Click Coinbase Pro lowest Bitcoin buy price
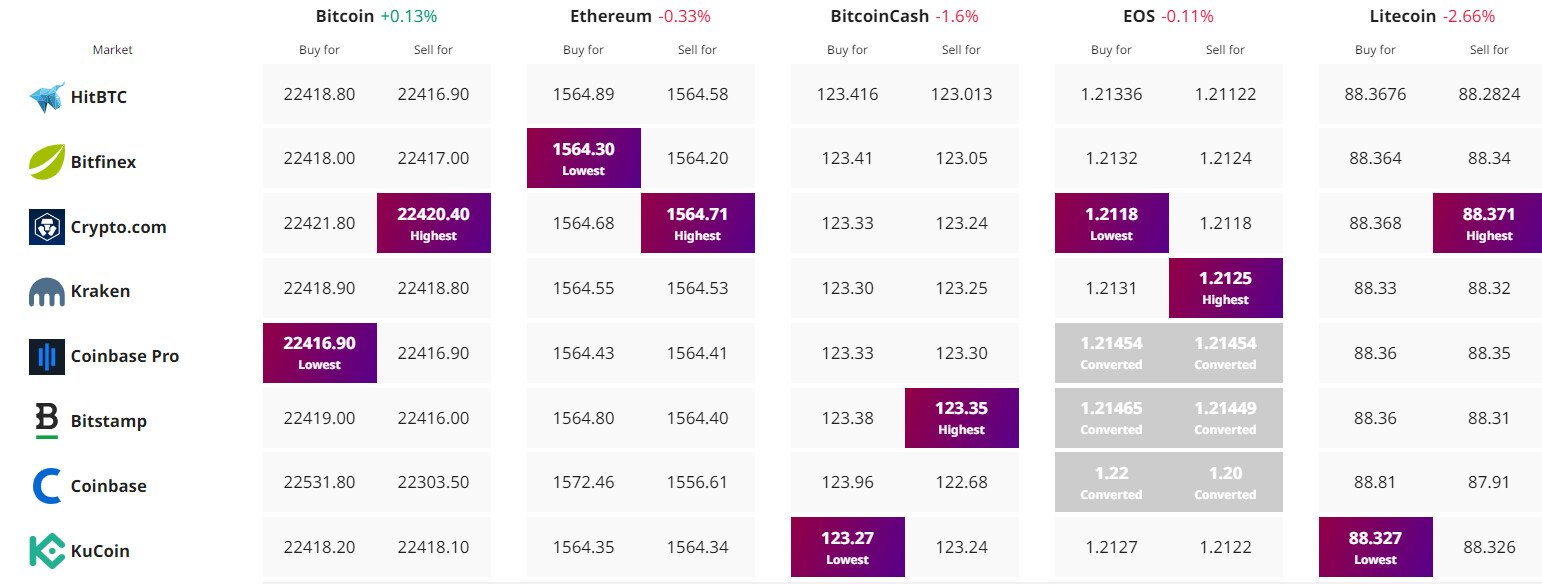Image resolution: width=1542 pixels, height=584 pixels. pos(319,352)
